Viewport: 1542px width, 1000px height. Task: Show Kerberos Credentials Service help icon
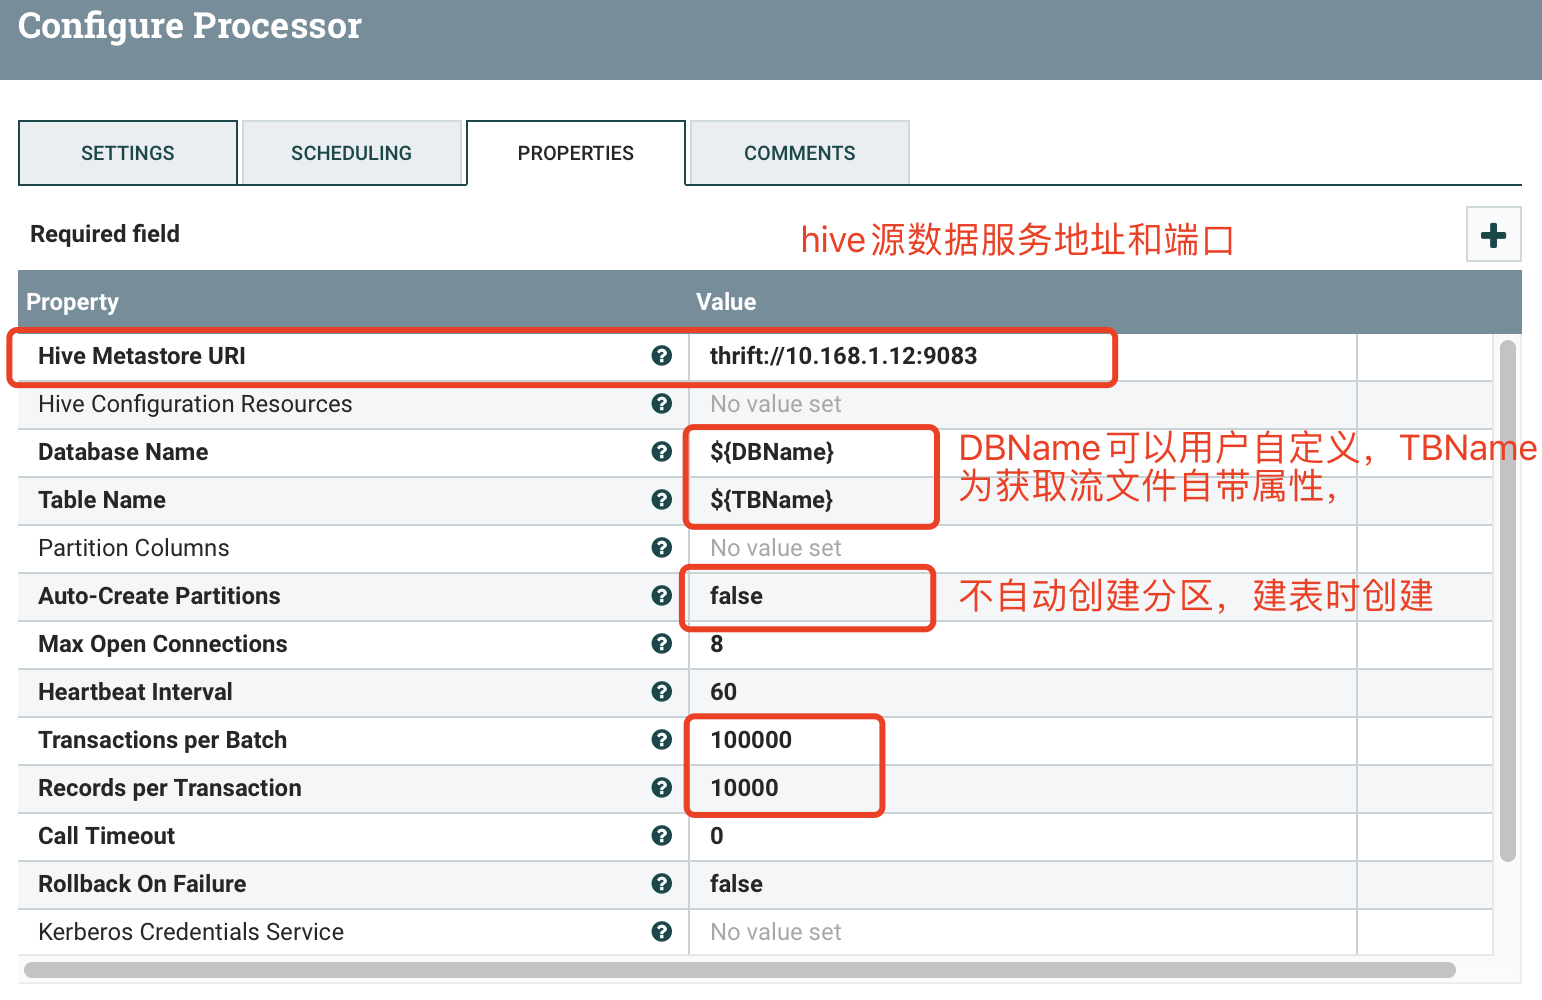click(x=661, y=932)
